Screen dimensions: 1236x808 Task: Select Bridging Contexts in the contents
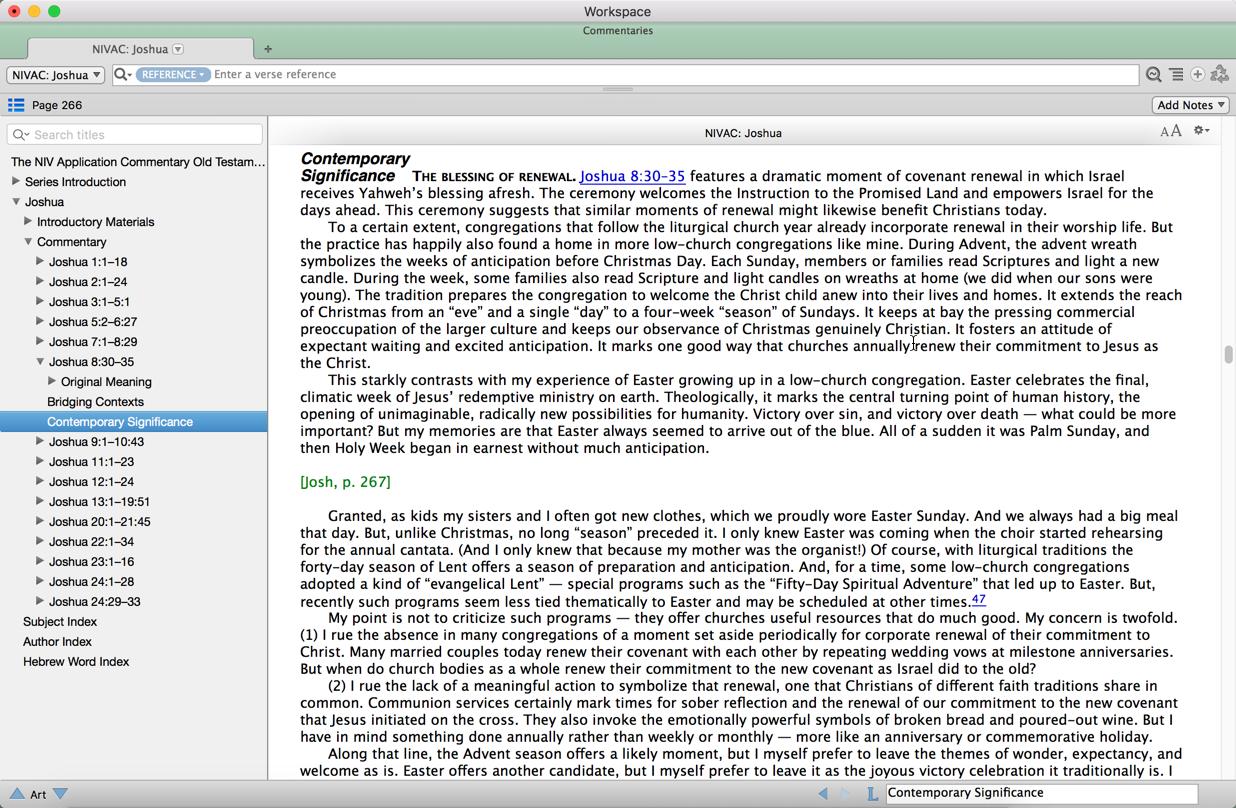click(x=95, y=402)
